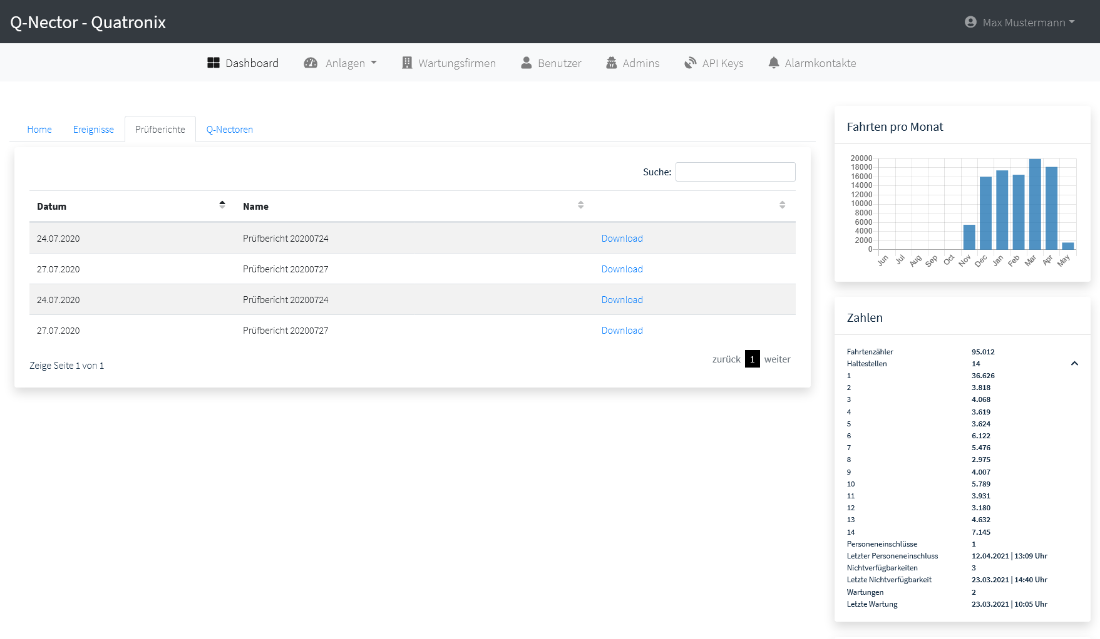The height and width of the screenshot is (639, 1100).
Task: Download the second Prüfbericht 20200724 row
Action: pyautogui.click(x=622, y=300)
